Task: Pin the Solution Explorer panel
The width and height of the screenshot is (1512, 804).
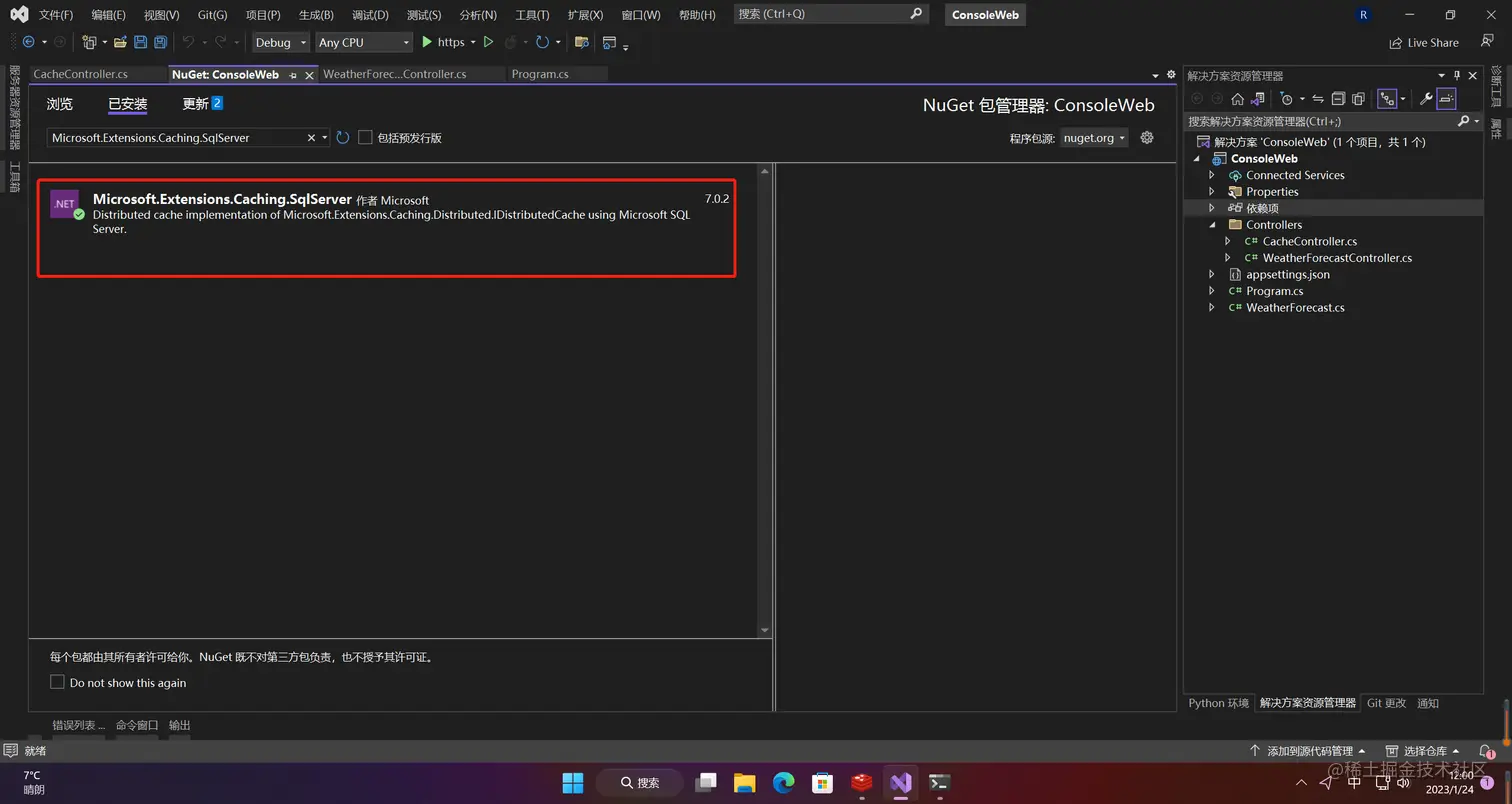Action: [1457, 75]
